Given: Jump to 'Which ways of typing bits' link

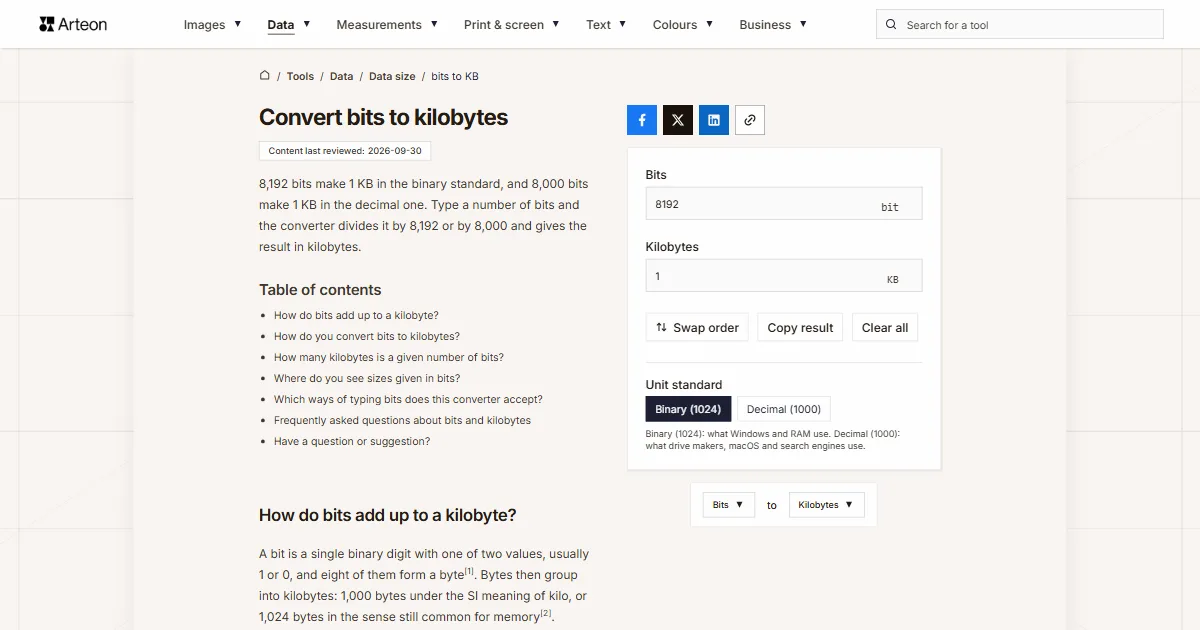Looking at the screenshot, I should 408,399.
